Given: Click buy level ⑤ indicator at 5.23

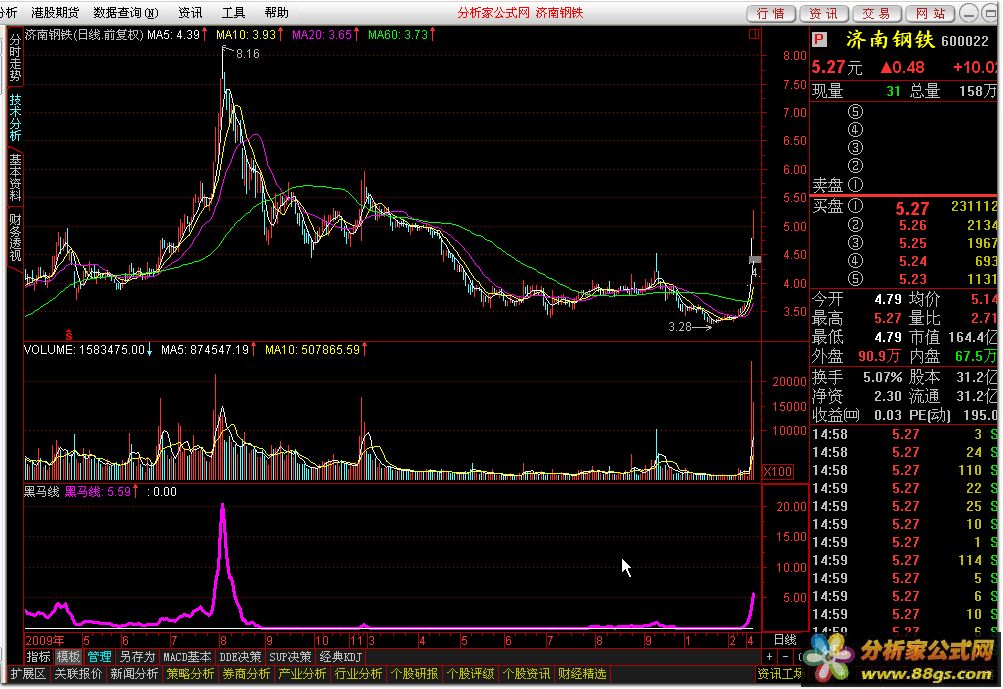Looking at the screenshot, I should tap(855, 279).
